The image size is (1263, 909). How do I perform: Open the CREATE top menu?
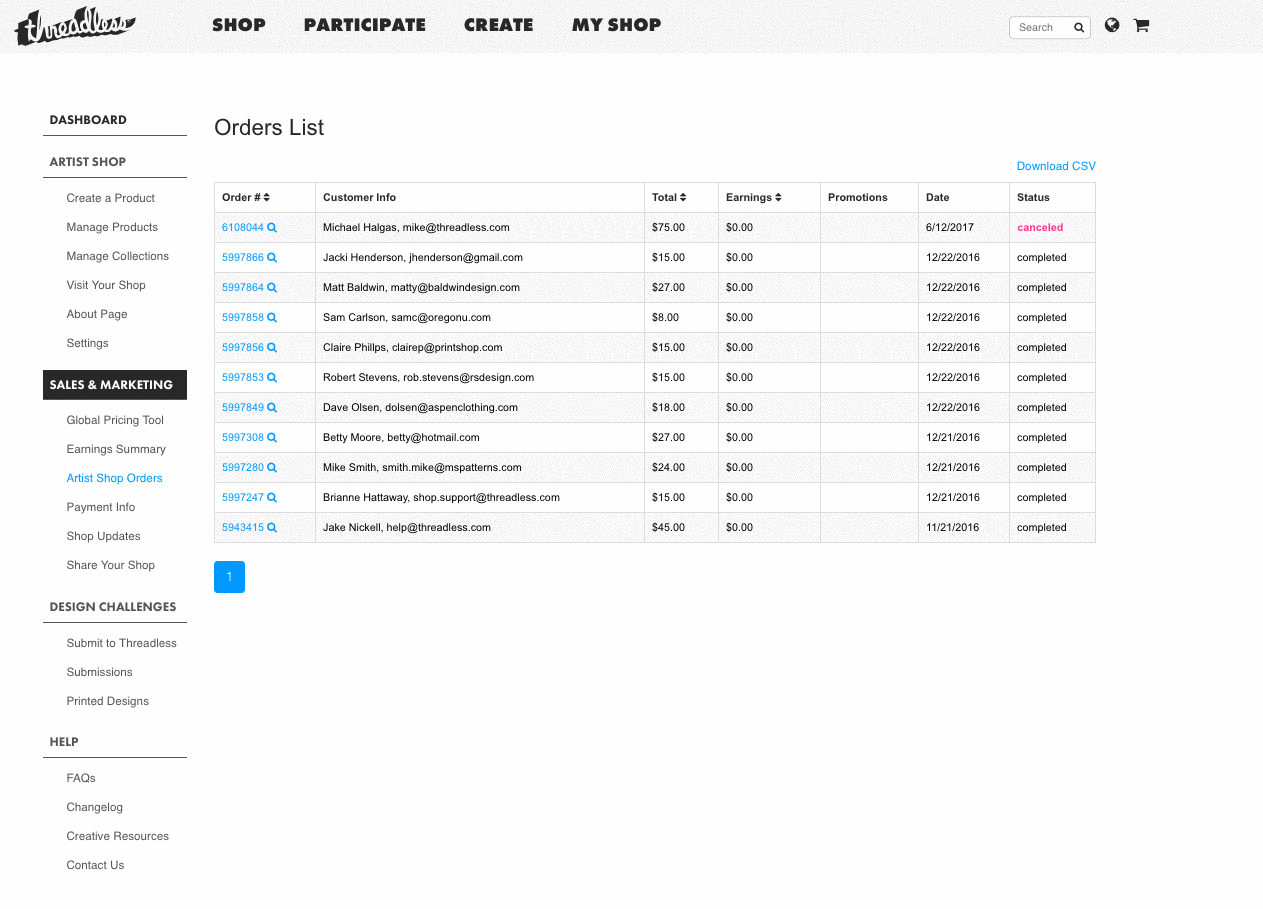pyautogui.click(x=499, y=25)
